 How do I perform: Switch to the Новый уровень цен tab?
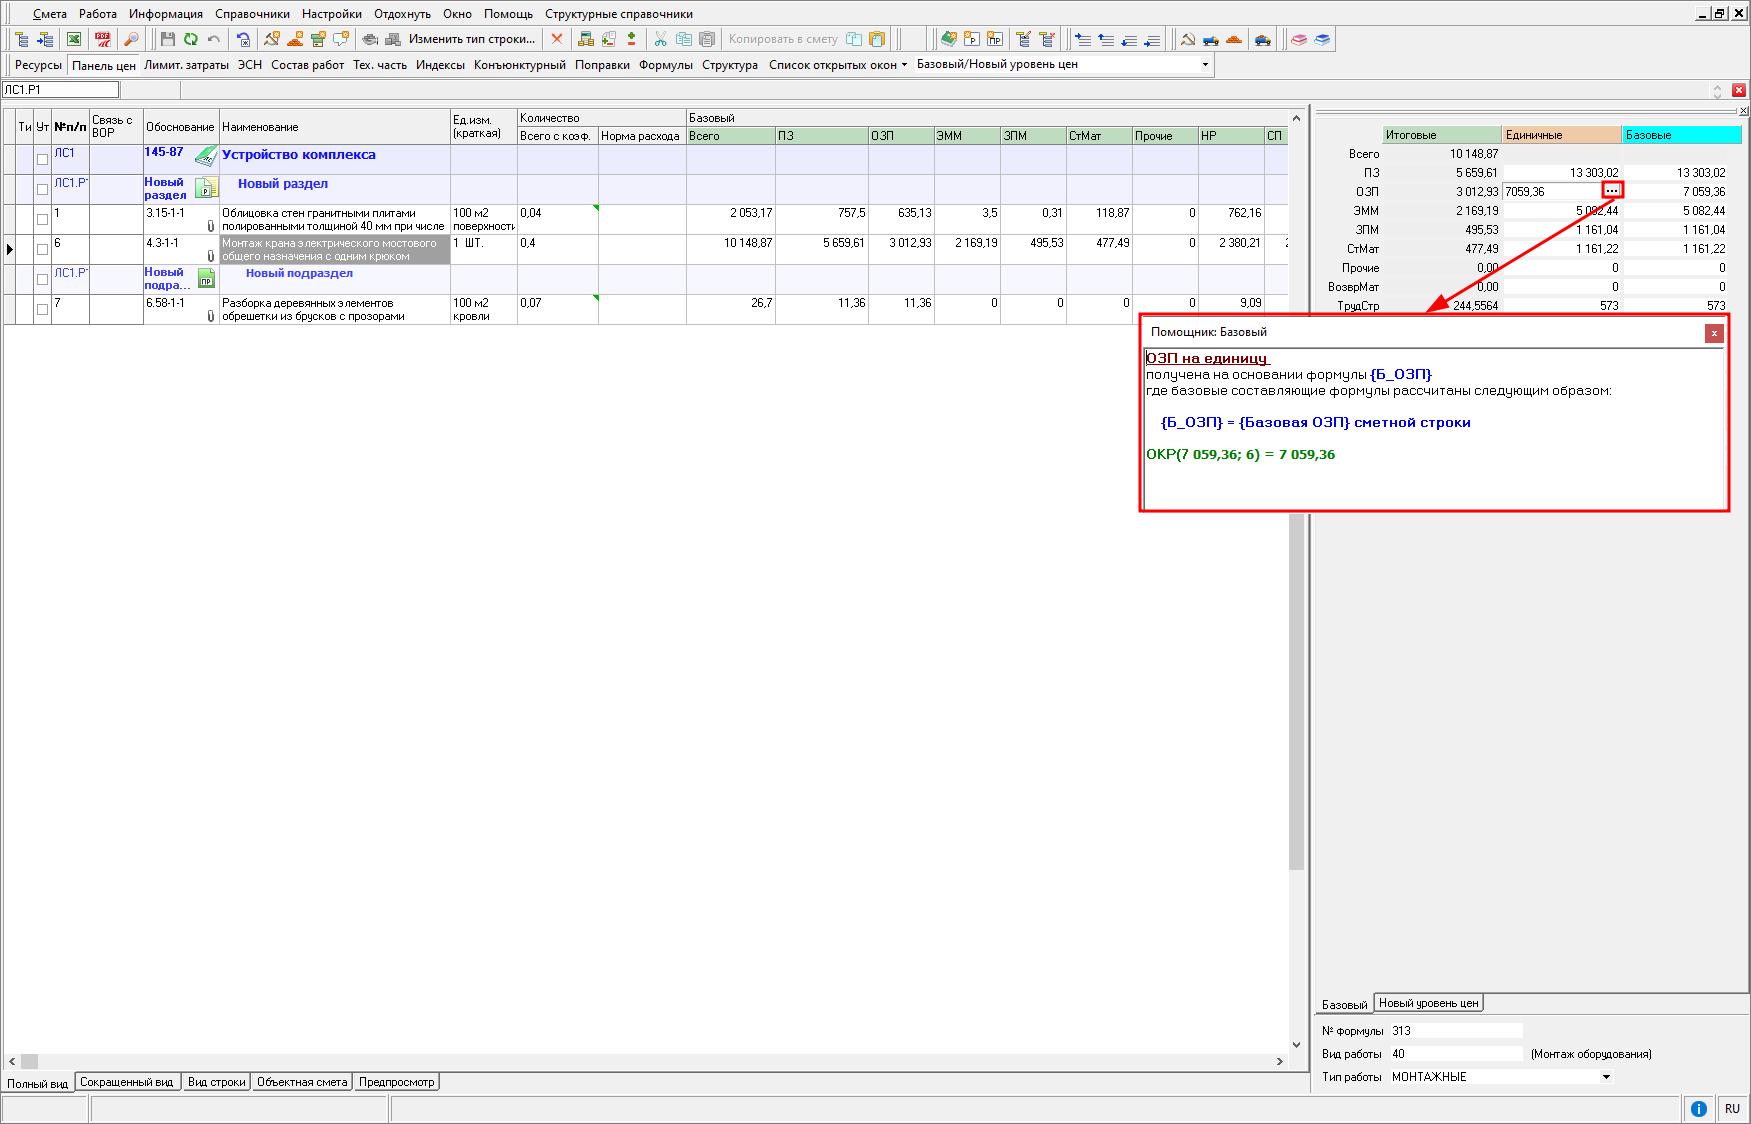pos(1427,1003)
